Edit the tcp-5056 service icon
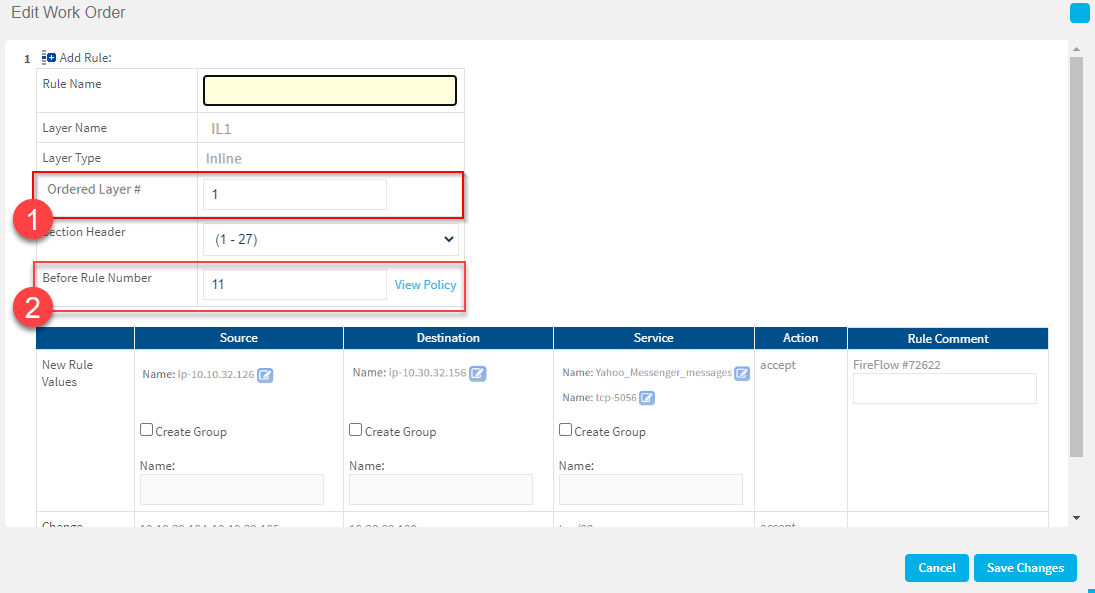The width and height of the screenshot is (1095, 593). pyautogui.click(x=647, y=398)
